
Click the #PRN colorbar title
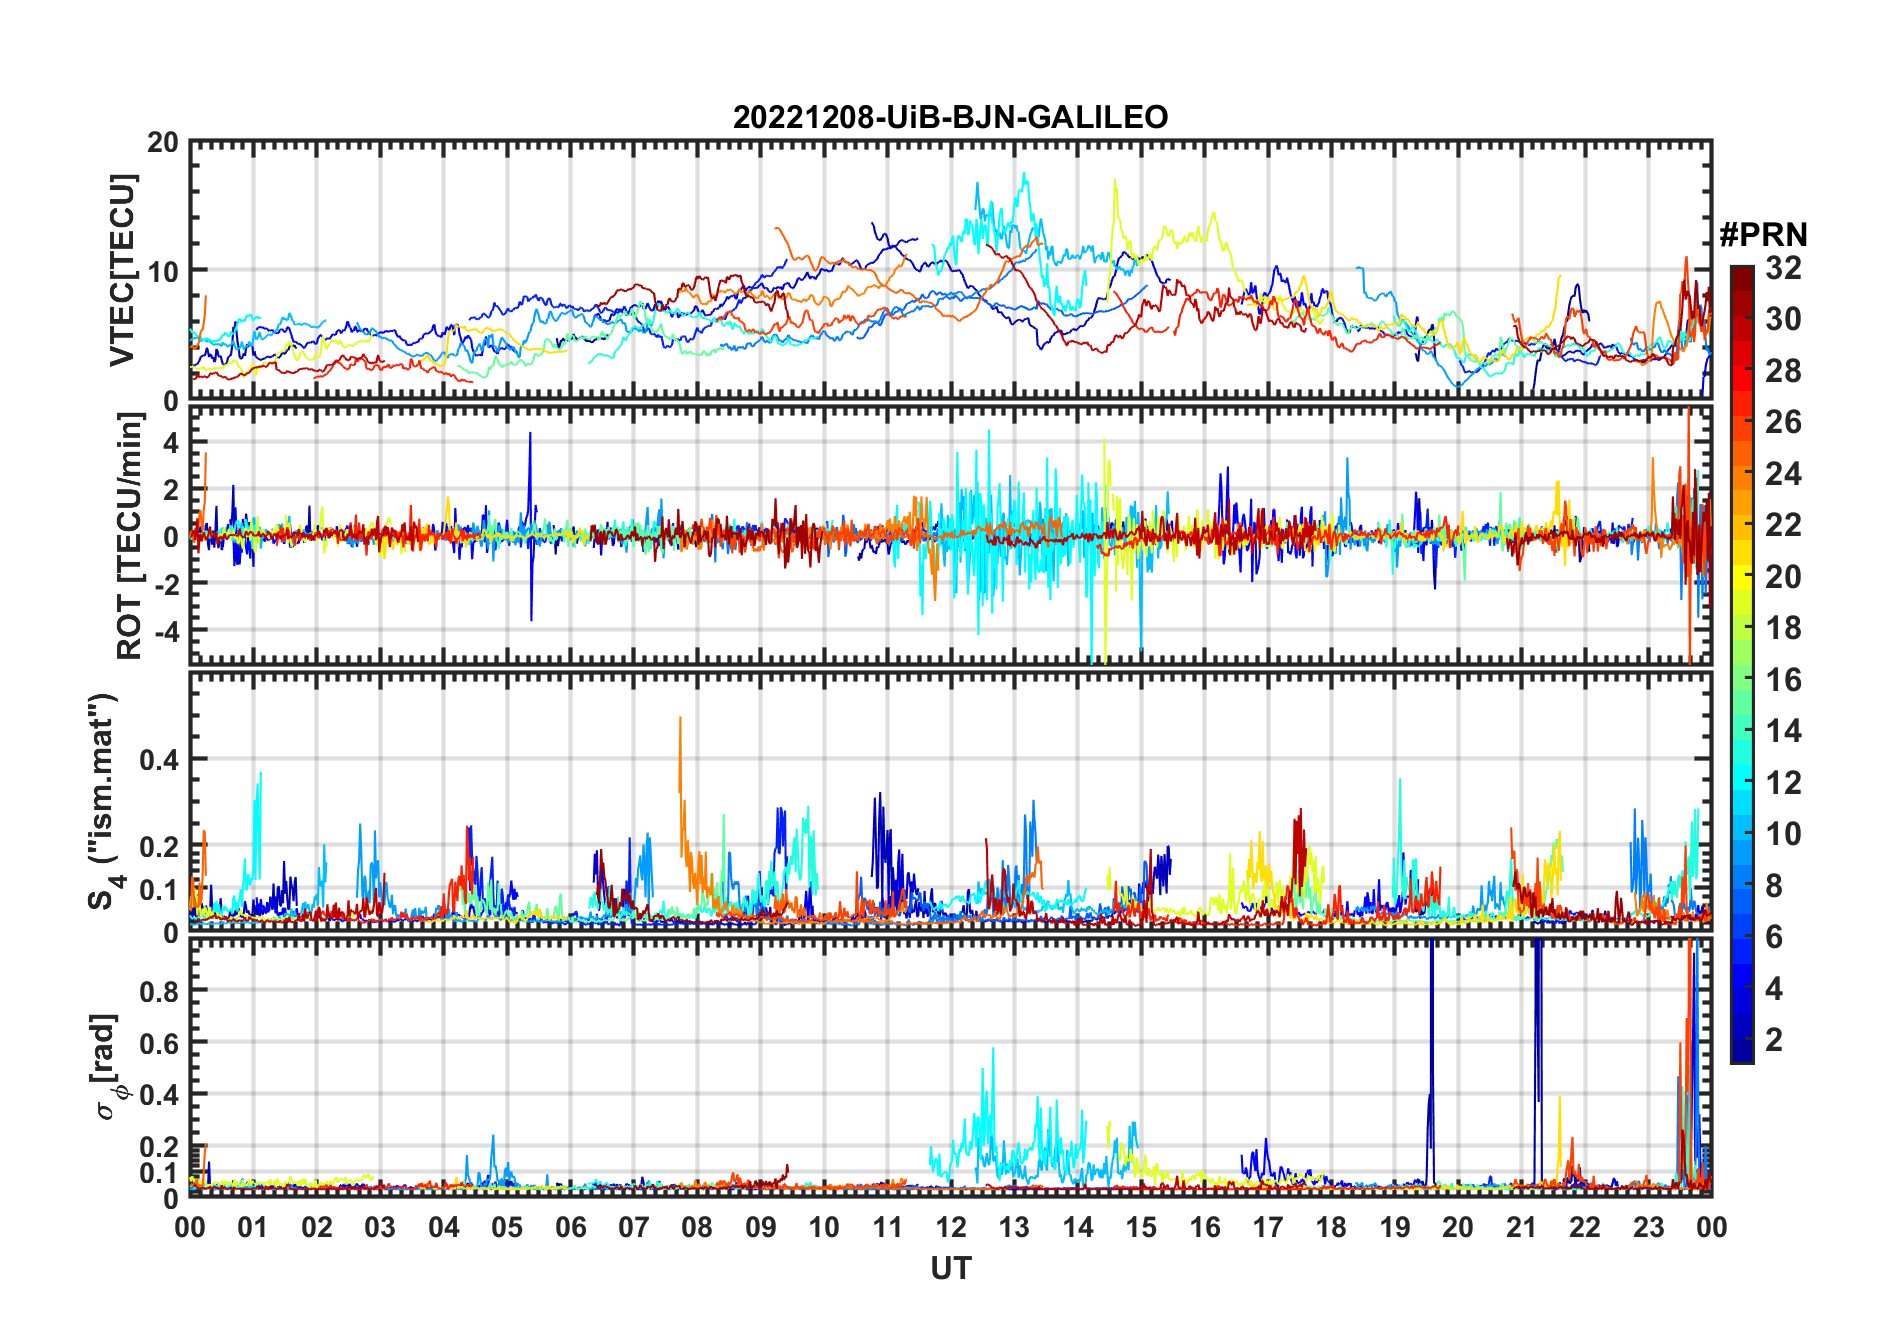click(x=1764, y=235)
